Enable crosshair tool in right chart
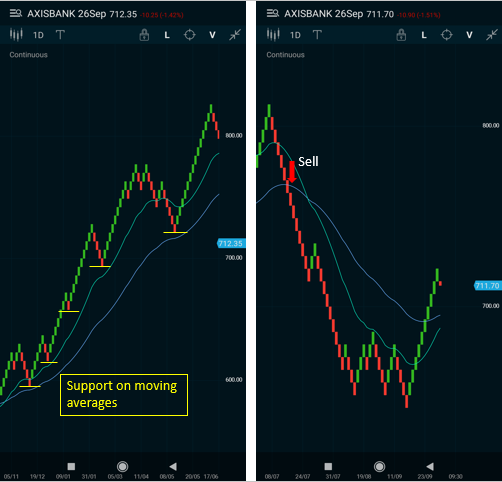This screenshot has width=502, height=482. coord(447,35)
